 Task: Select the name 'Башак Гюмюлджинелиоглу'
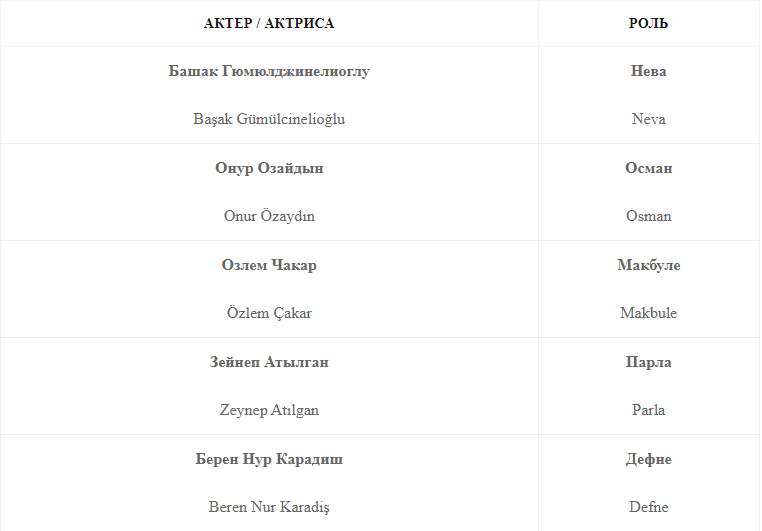coord(269,71)
